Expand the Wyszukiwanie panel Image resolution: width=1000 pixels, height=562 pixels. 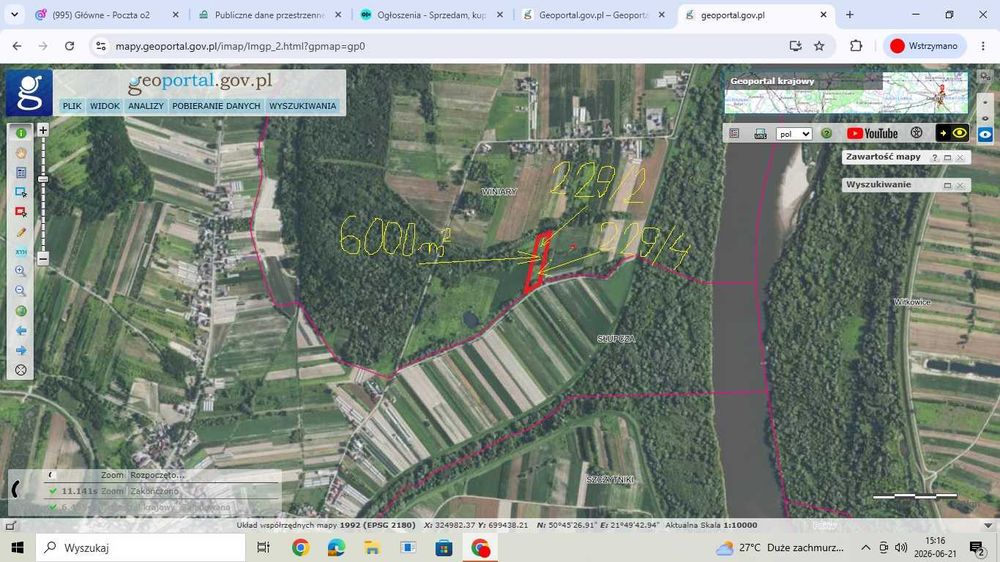click(x=948, y=186)
